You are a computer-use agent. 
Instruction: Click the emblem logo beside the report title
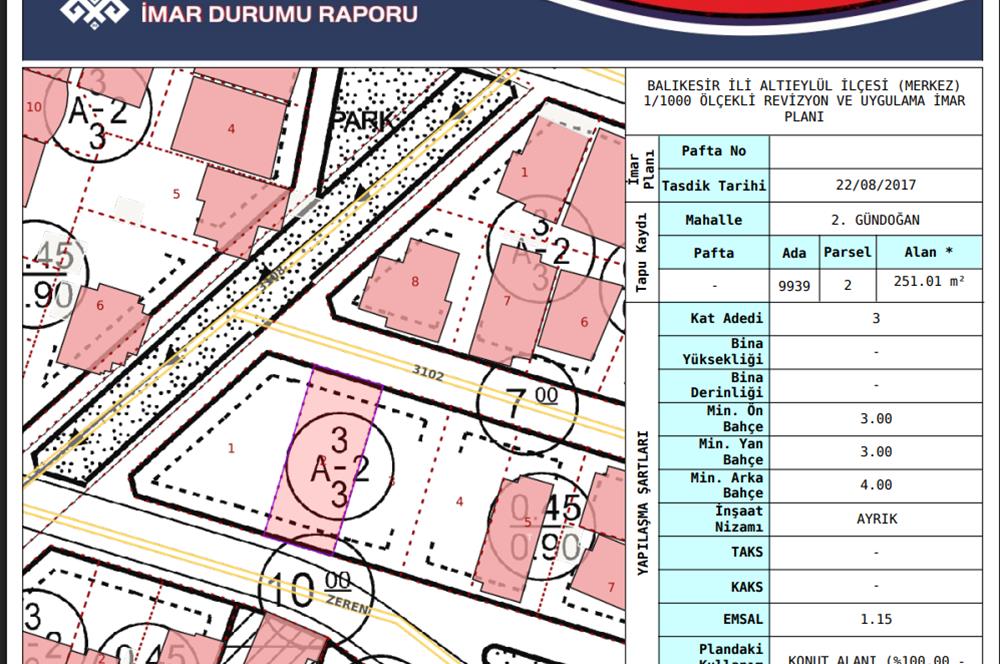94,13
